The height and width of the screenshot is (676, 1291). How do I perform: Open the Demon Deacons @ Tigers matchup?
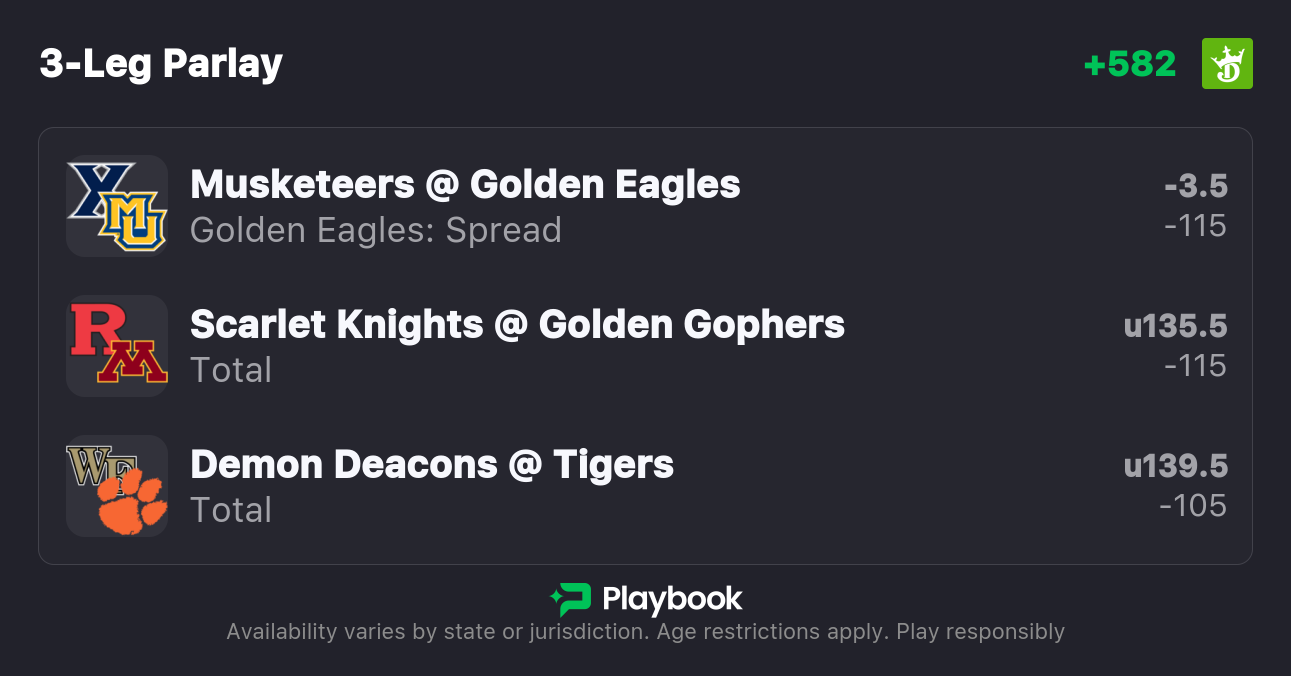point(432,464)
